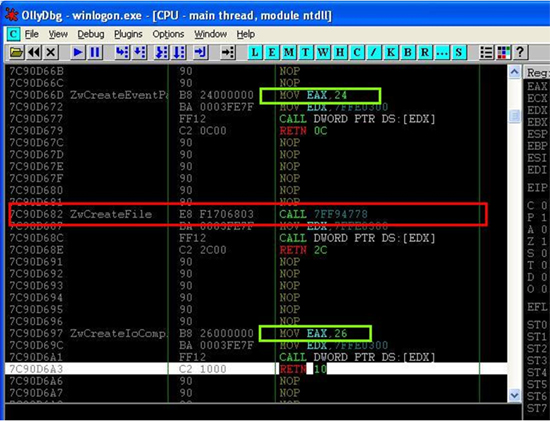The width and height of the screenshot is (550, 421).
Task: Select the RETN 10 line at 7C90D6A3
Action: pos(256,369)
